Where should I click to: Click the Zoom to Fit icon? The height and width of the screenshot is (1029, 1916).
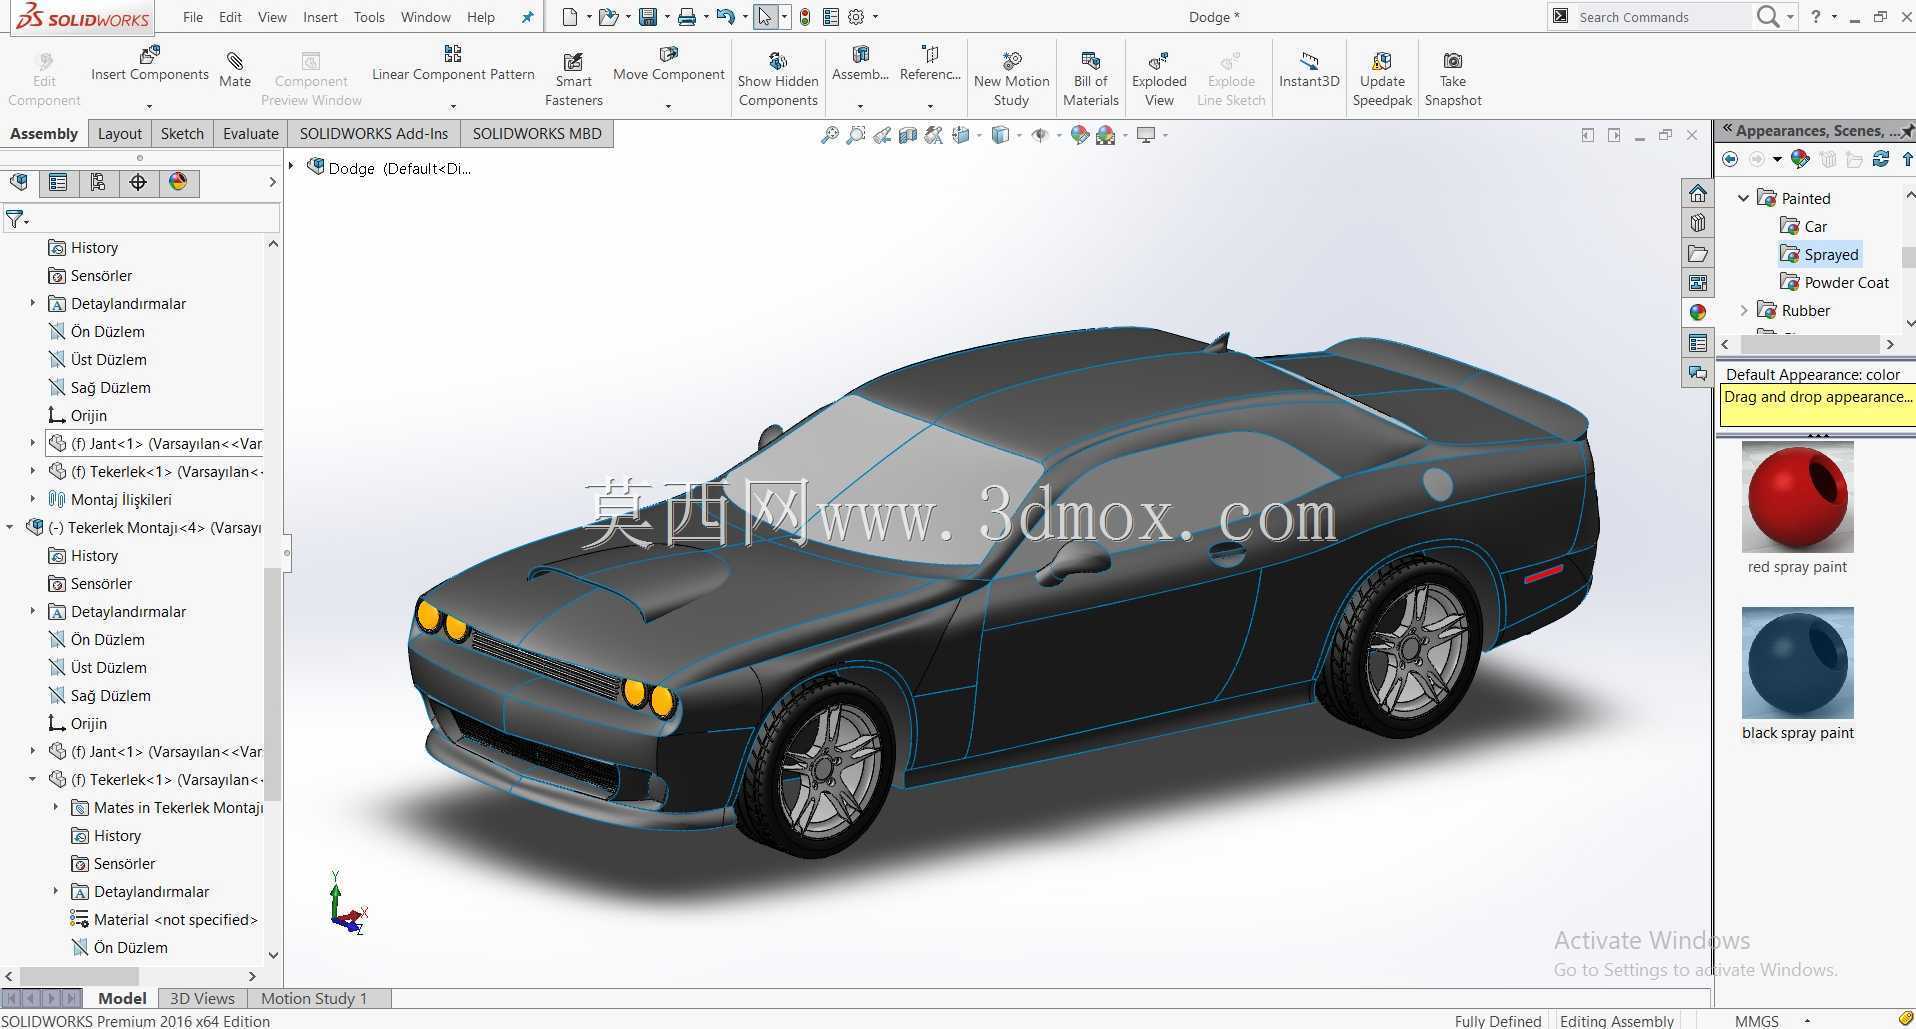pos(830,135)
